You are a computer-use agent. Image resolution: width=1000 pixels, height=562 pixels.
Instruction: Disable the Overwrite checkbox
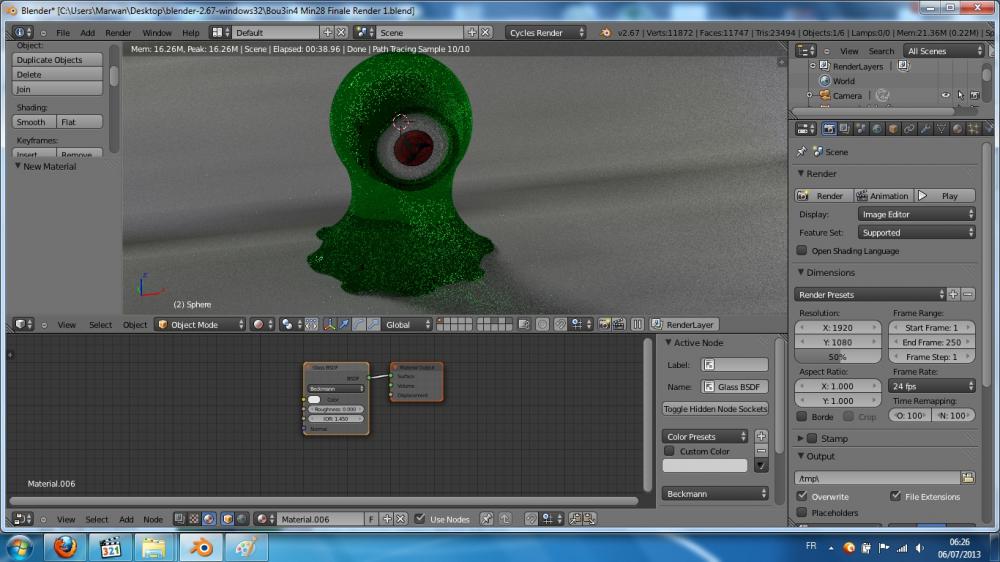coord(802,496)
